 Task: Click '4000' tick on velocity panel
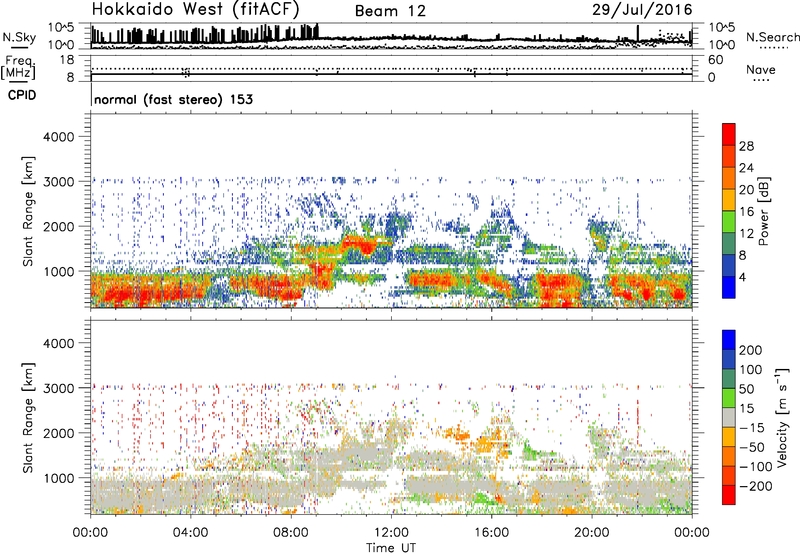coord(58,344)
